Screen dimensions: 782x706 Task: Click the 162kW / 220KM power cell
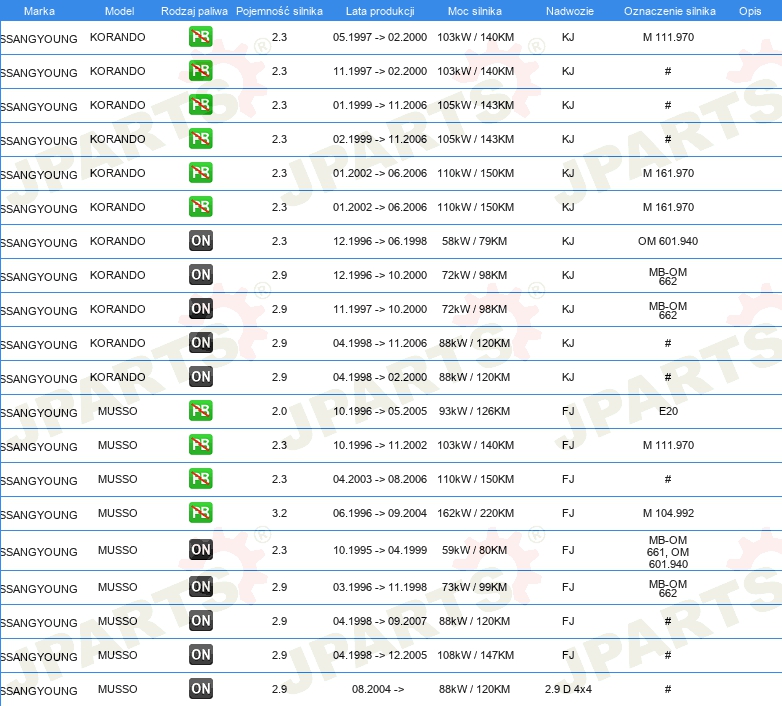coord(475,513)
